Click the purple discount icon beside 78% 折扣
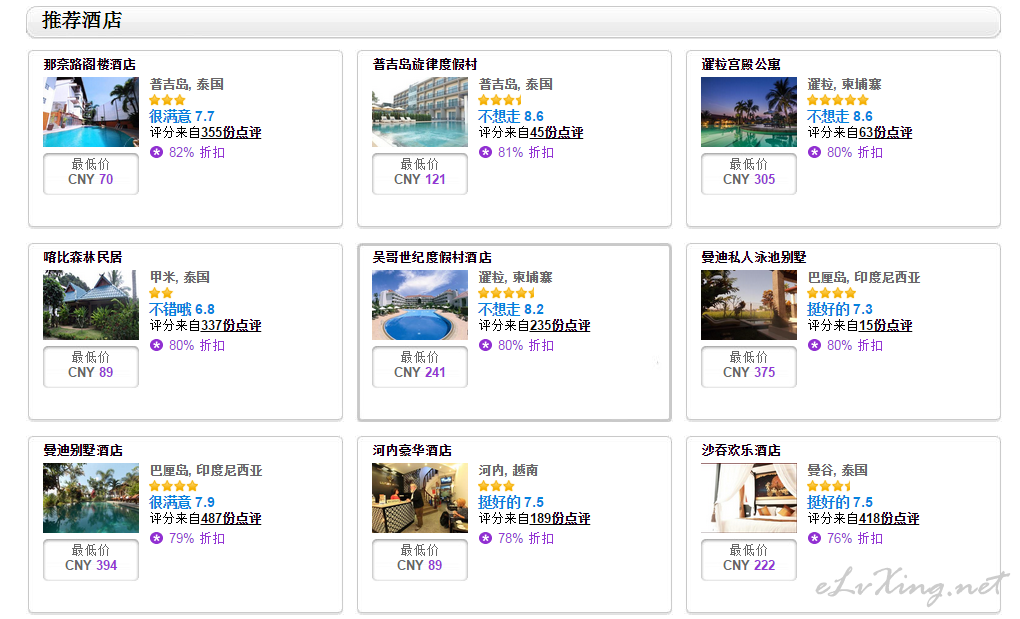1020x619 pixels. [x=485, y=538]
